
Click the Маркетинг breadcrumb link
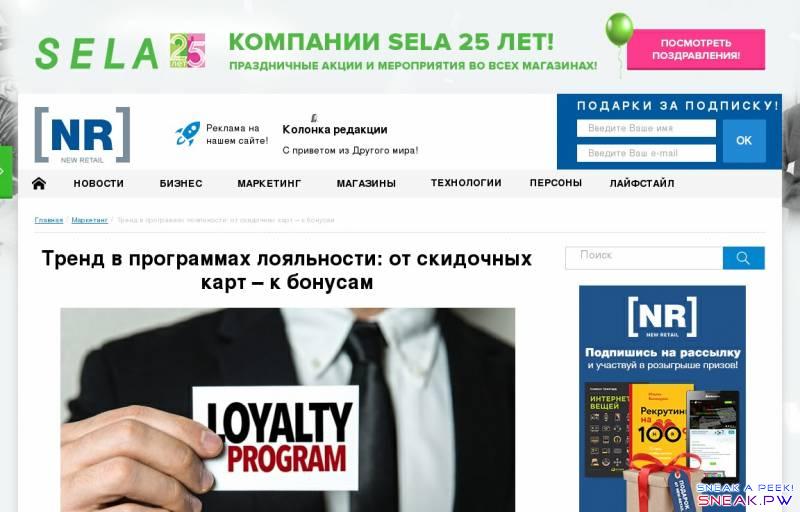[89, 220]
